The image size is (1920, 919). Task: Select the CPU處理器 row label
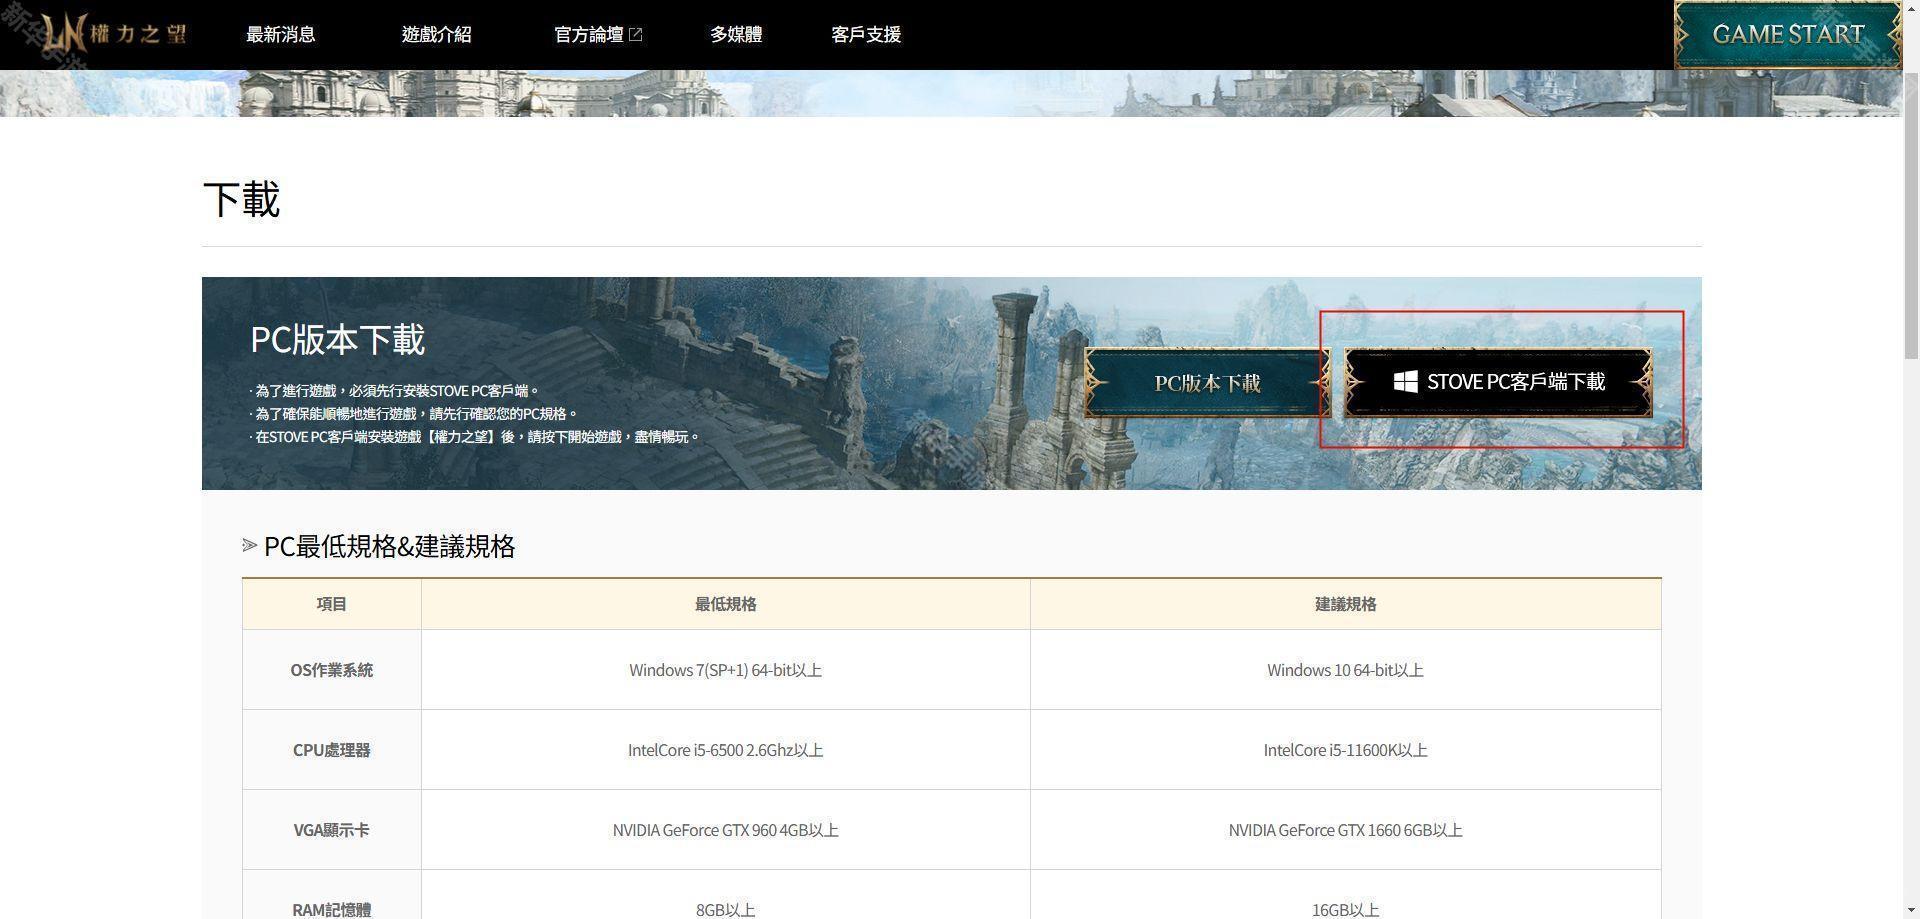coord(331,750)
